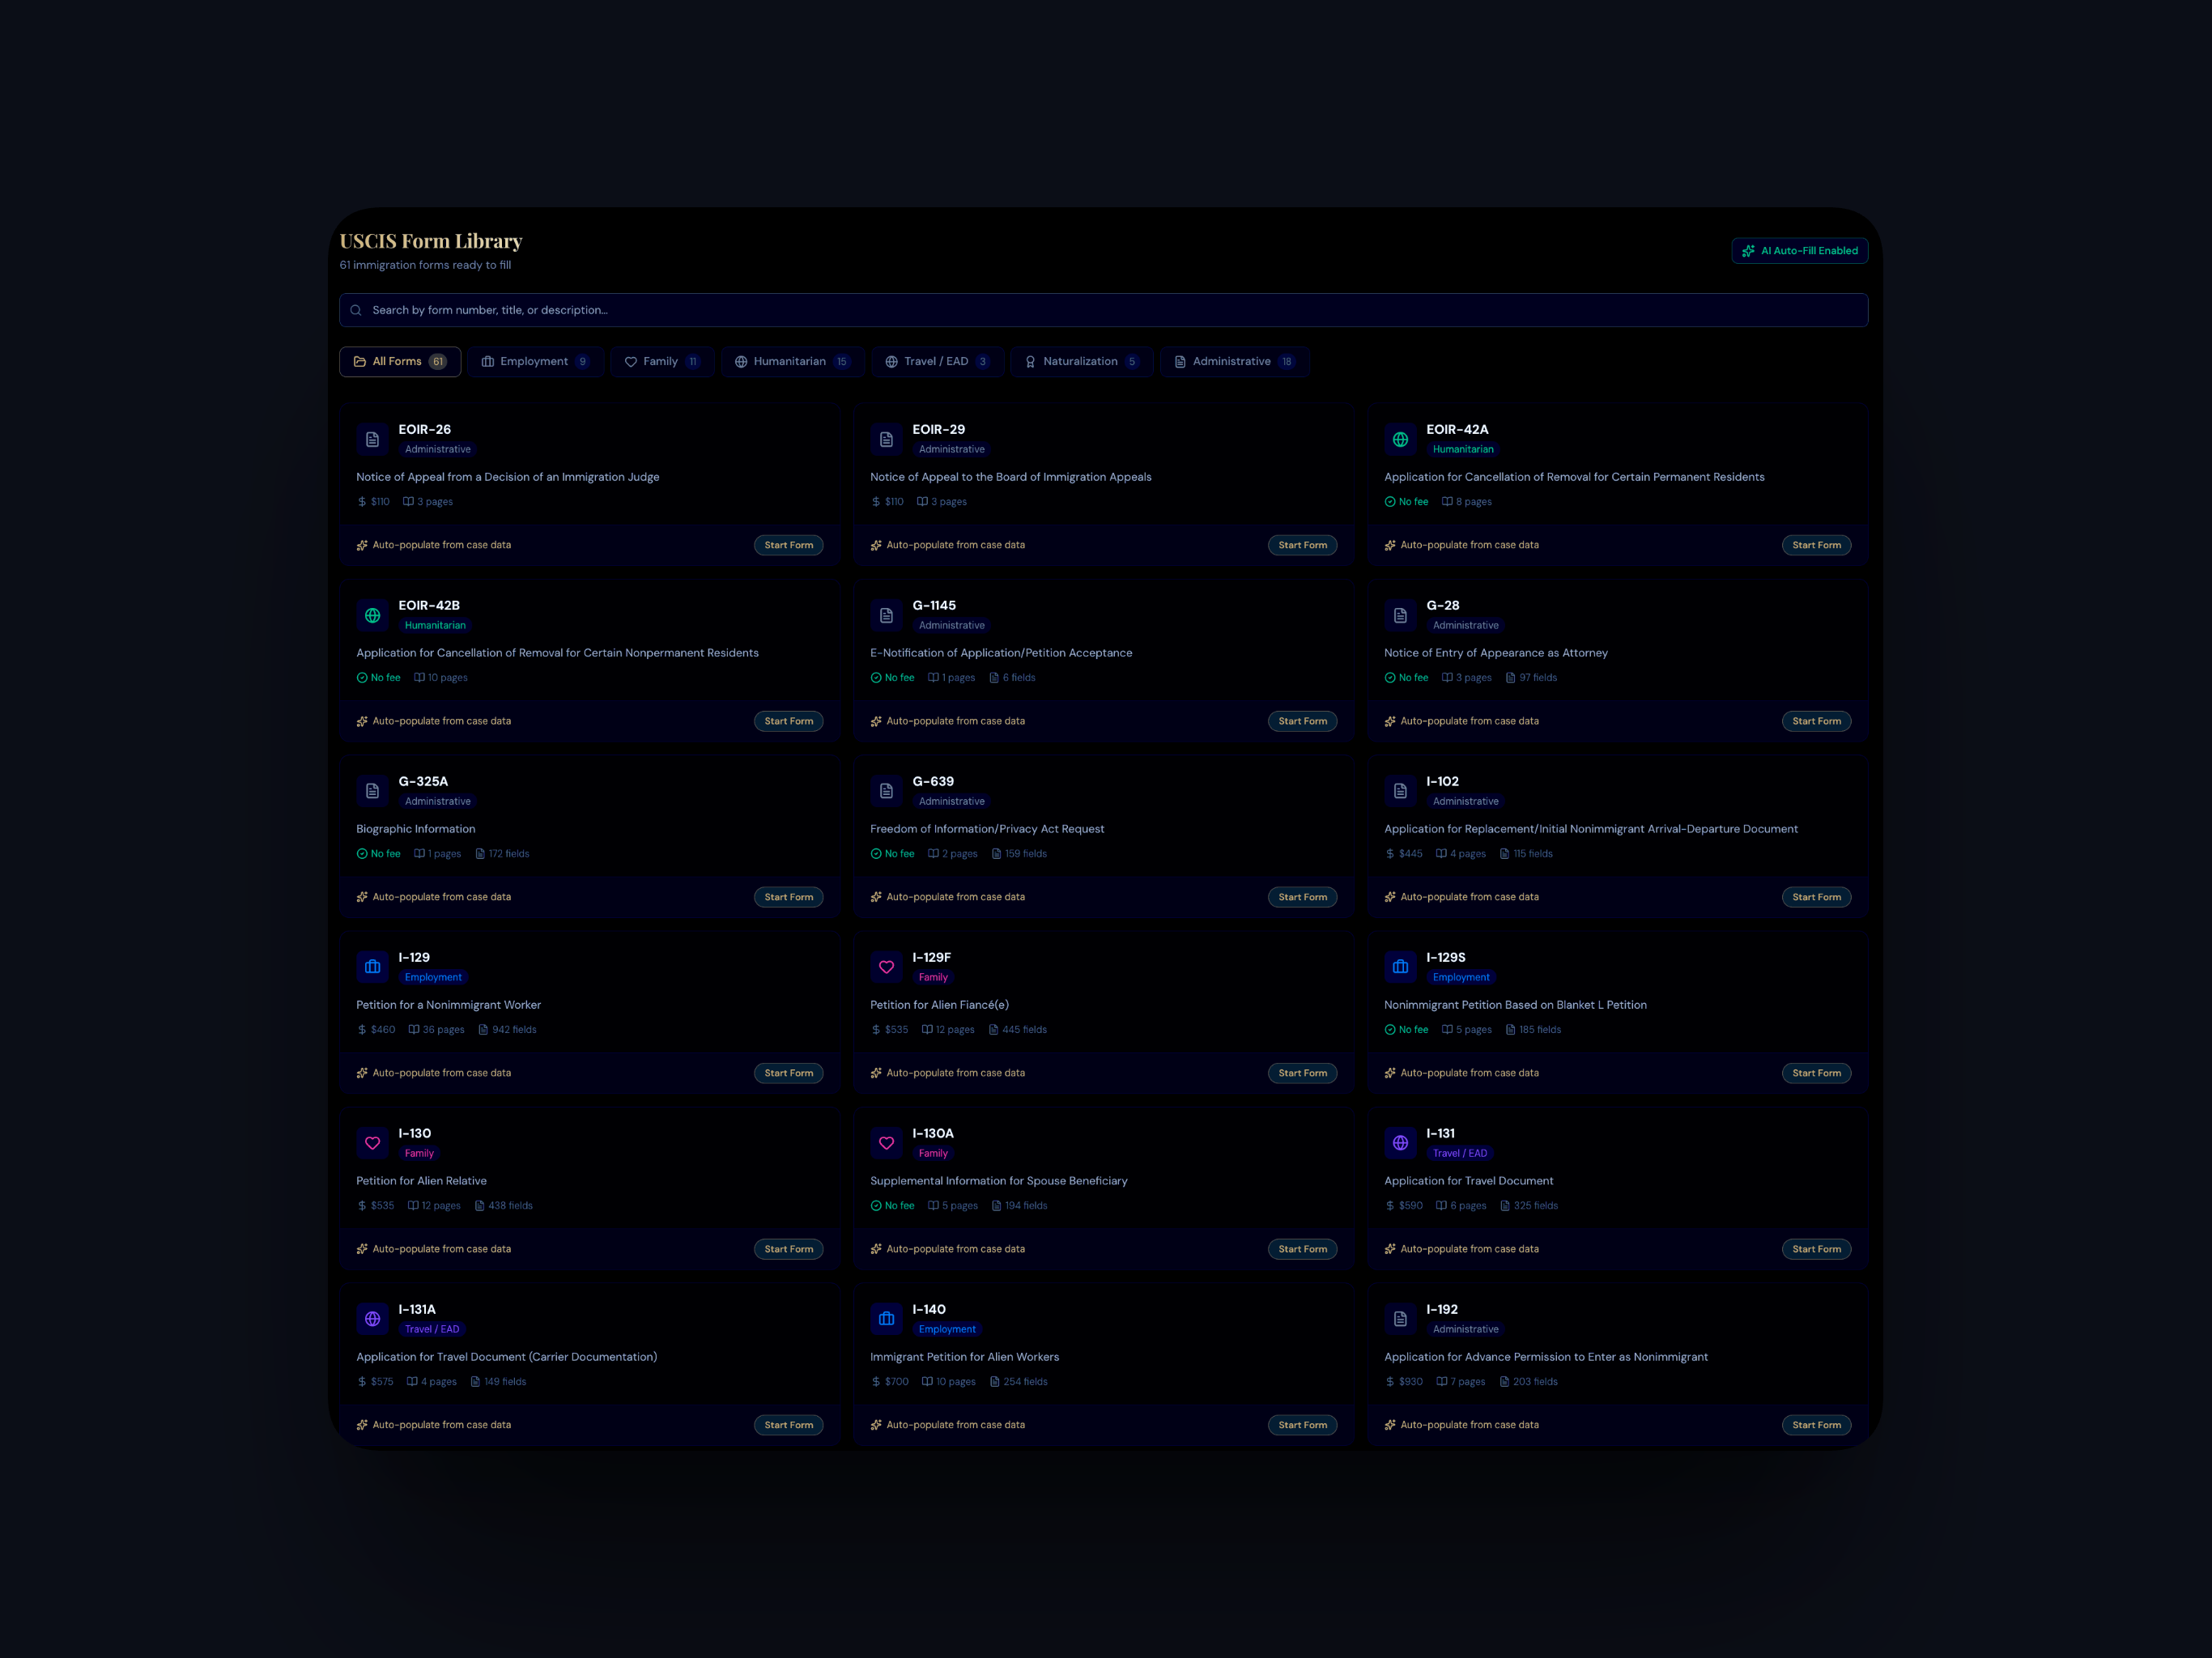The height and width of the screenshot is (1658, 2212).
Task: Click the I-131A globe icon
Action: tap(372, 1319)
